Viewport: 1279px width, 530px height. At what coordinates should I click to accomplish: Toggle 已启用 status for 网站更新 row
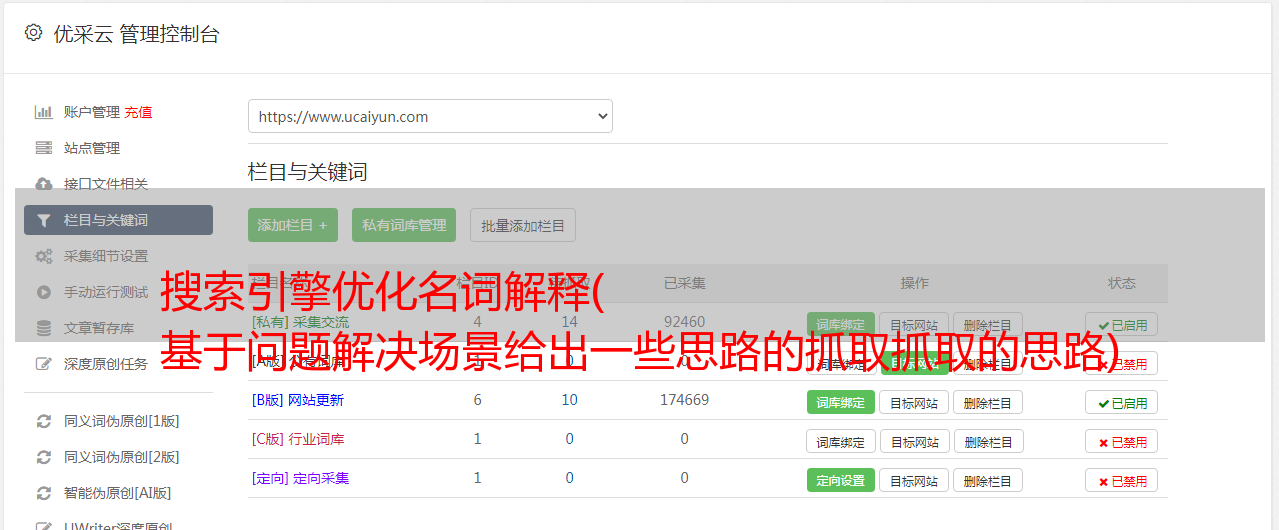(x=1121, y=402)
